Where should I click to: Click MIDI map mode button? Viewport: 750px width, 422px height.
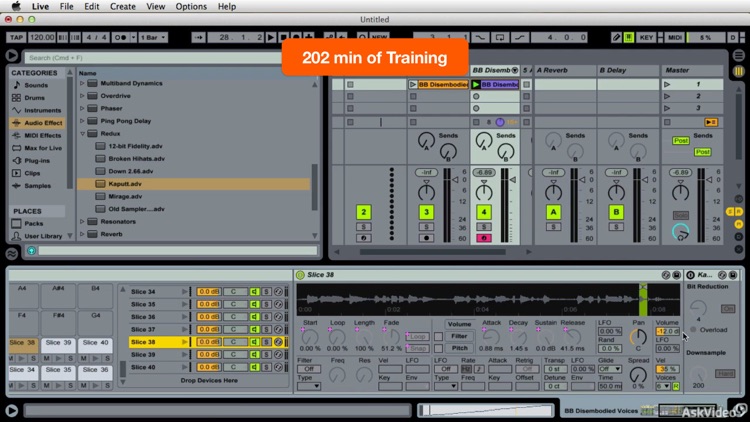point(675,37)
